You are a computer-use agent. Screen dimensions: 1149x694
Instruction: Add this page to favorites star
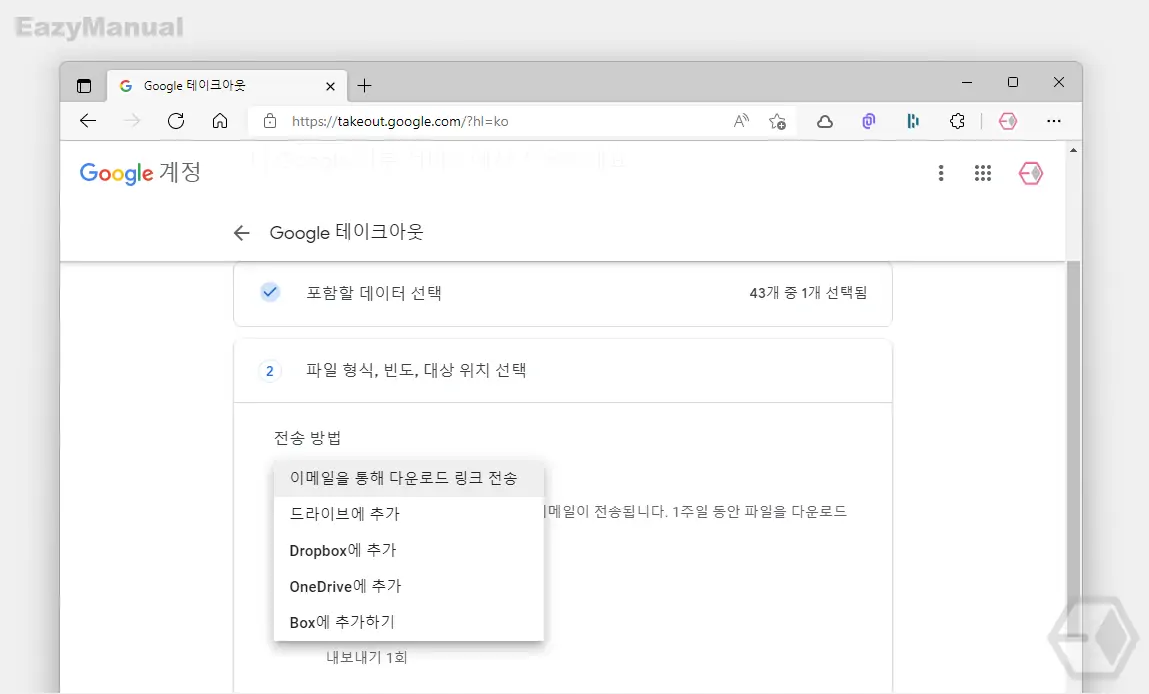point(777,121)
